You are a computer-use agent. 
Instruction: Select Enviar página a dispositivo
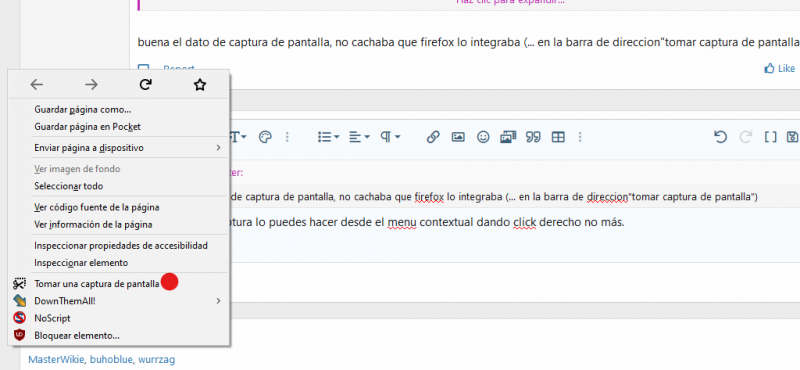click(x=89, y=148)
